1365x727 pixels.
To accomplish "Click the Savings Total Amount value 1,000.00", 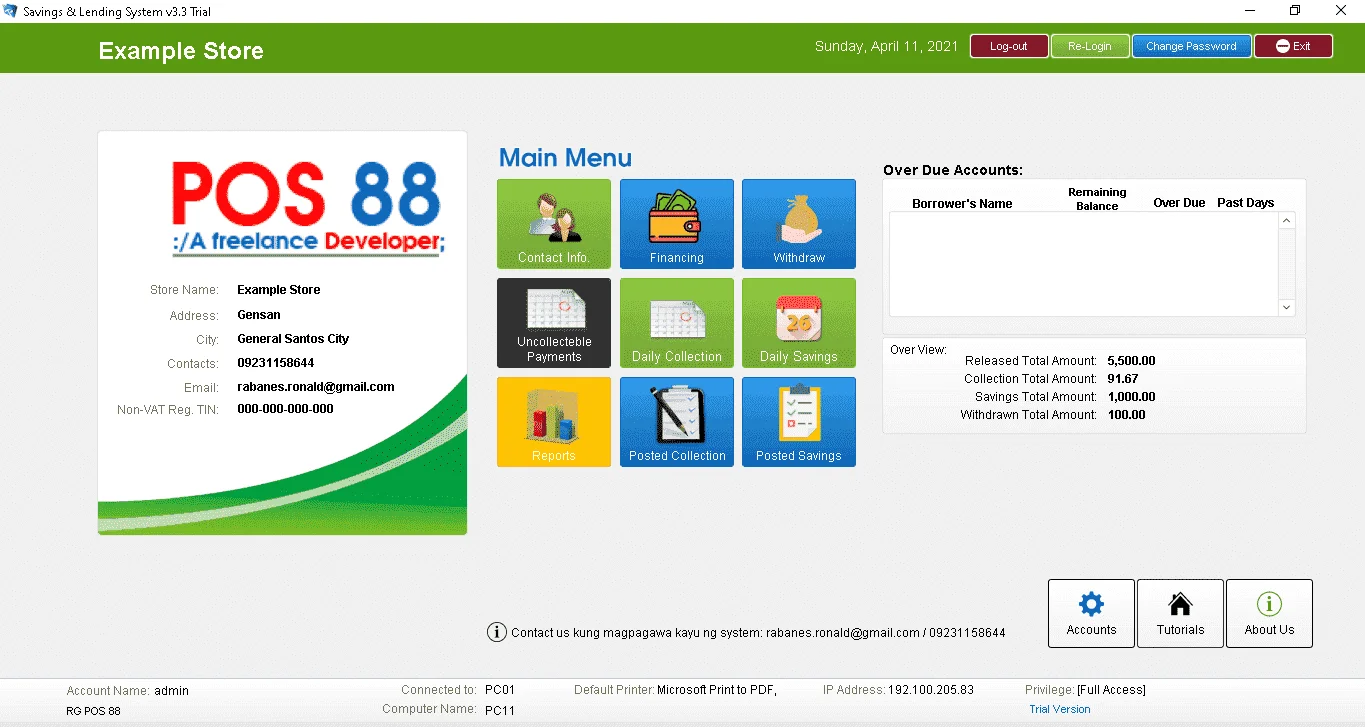I will click(1131, 397).
